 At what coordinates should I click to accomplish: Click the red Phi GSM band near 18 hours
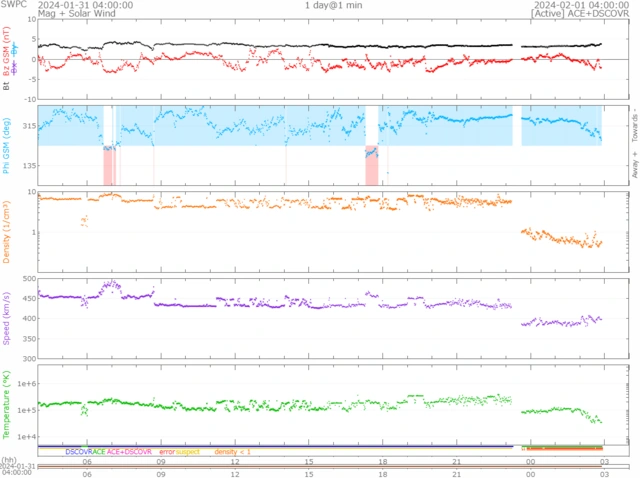(x=371, y=165)
